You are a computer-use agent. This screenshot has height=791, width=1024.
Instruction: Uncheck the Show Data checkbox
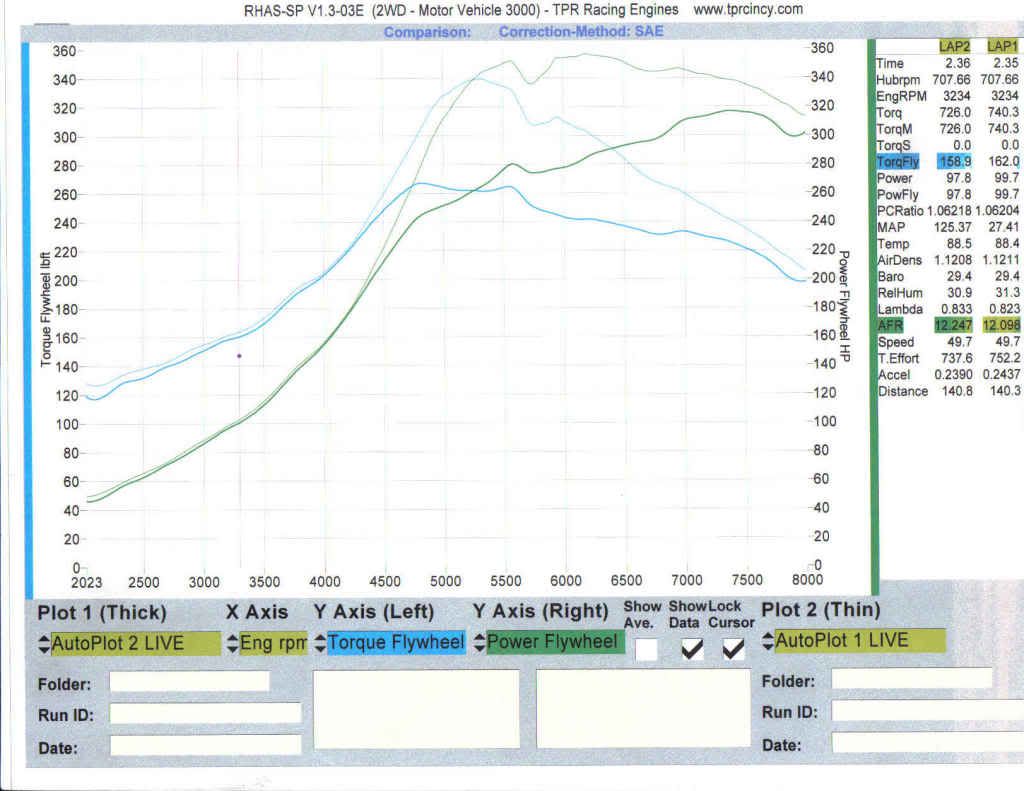(x=691, y=649)
